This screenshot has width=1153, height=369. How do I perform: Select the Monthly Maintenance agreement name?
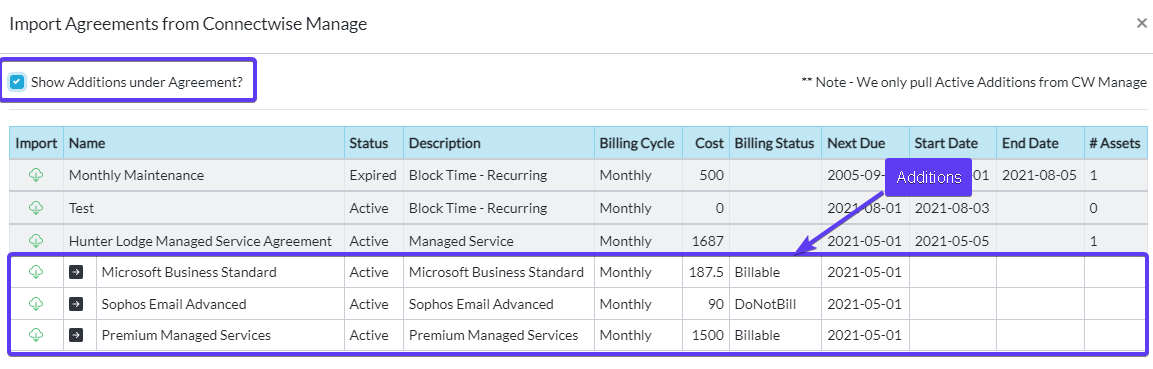coord(136,175)
